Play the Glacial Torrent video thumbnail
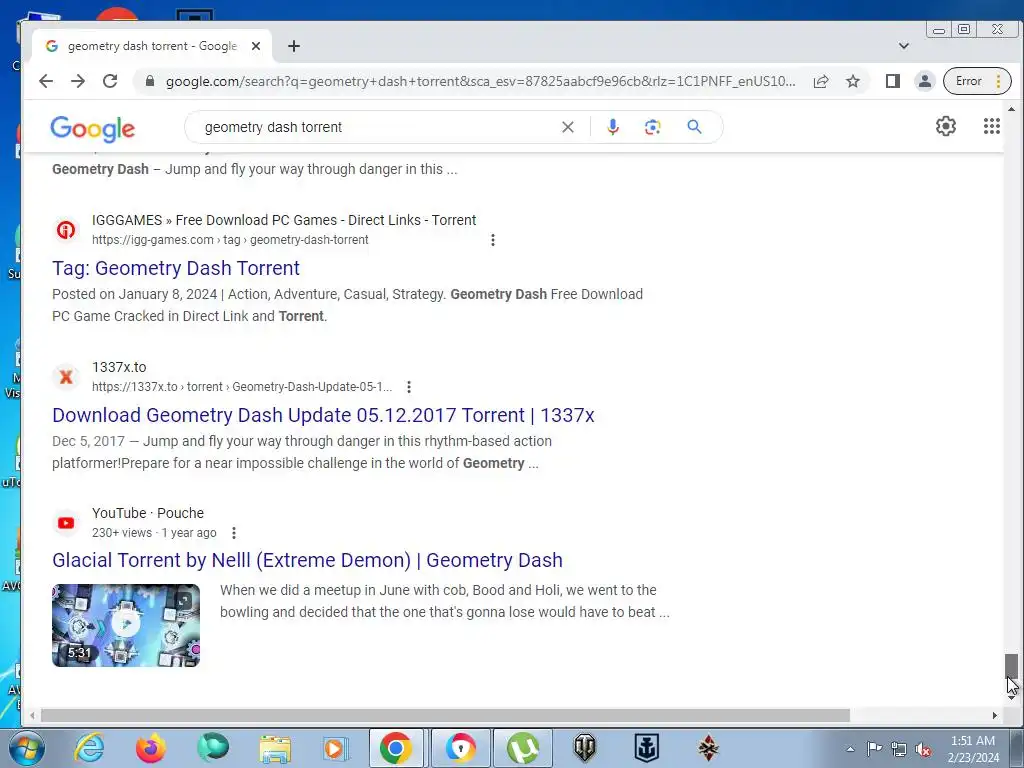Image resolution: width=1024 pixels, height=768 pixels. point(126,625)
